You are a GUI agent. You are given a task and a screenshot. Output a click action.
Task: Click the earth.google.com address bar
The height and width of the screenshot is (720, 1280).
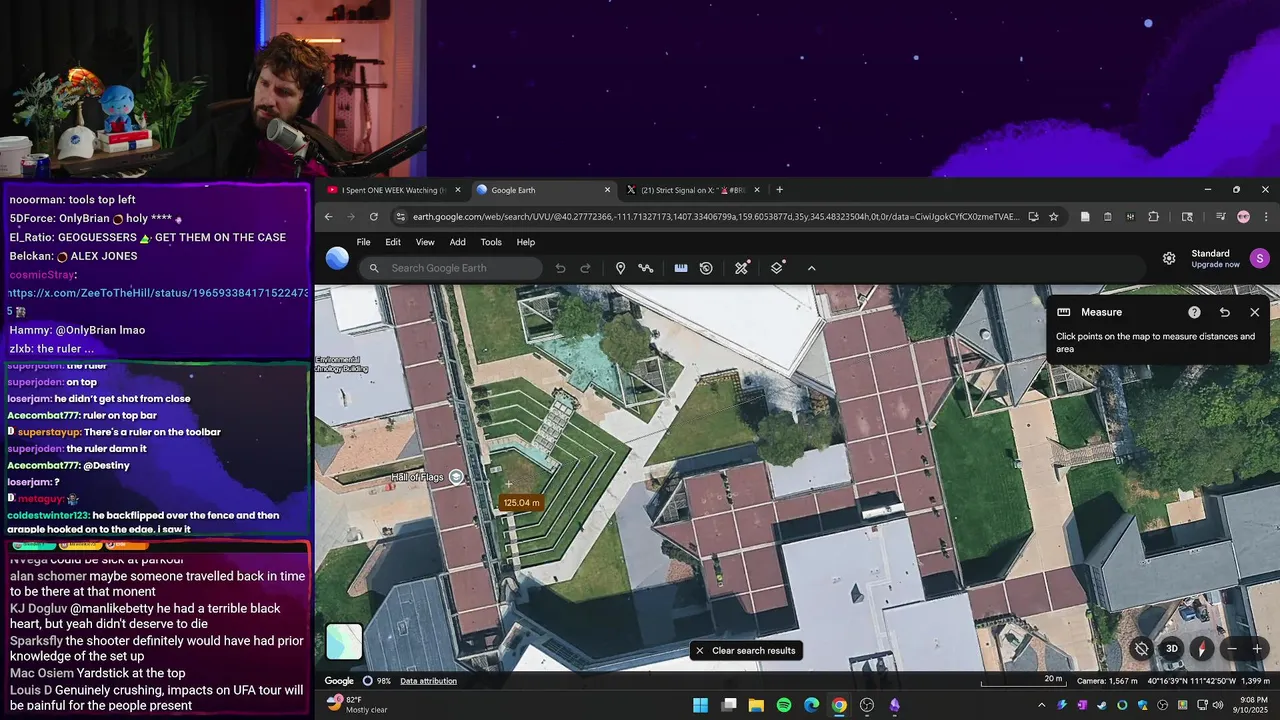pos(716,216)
